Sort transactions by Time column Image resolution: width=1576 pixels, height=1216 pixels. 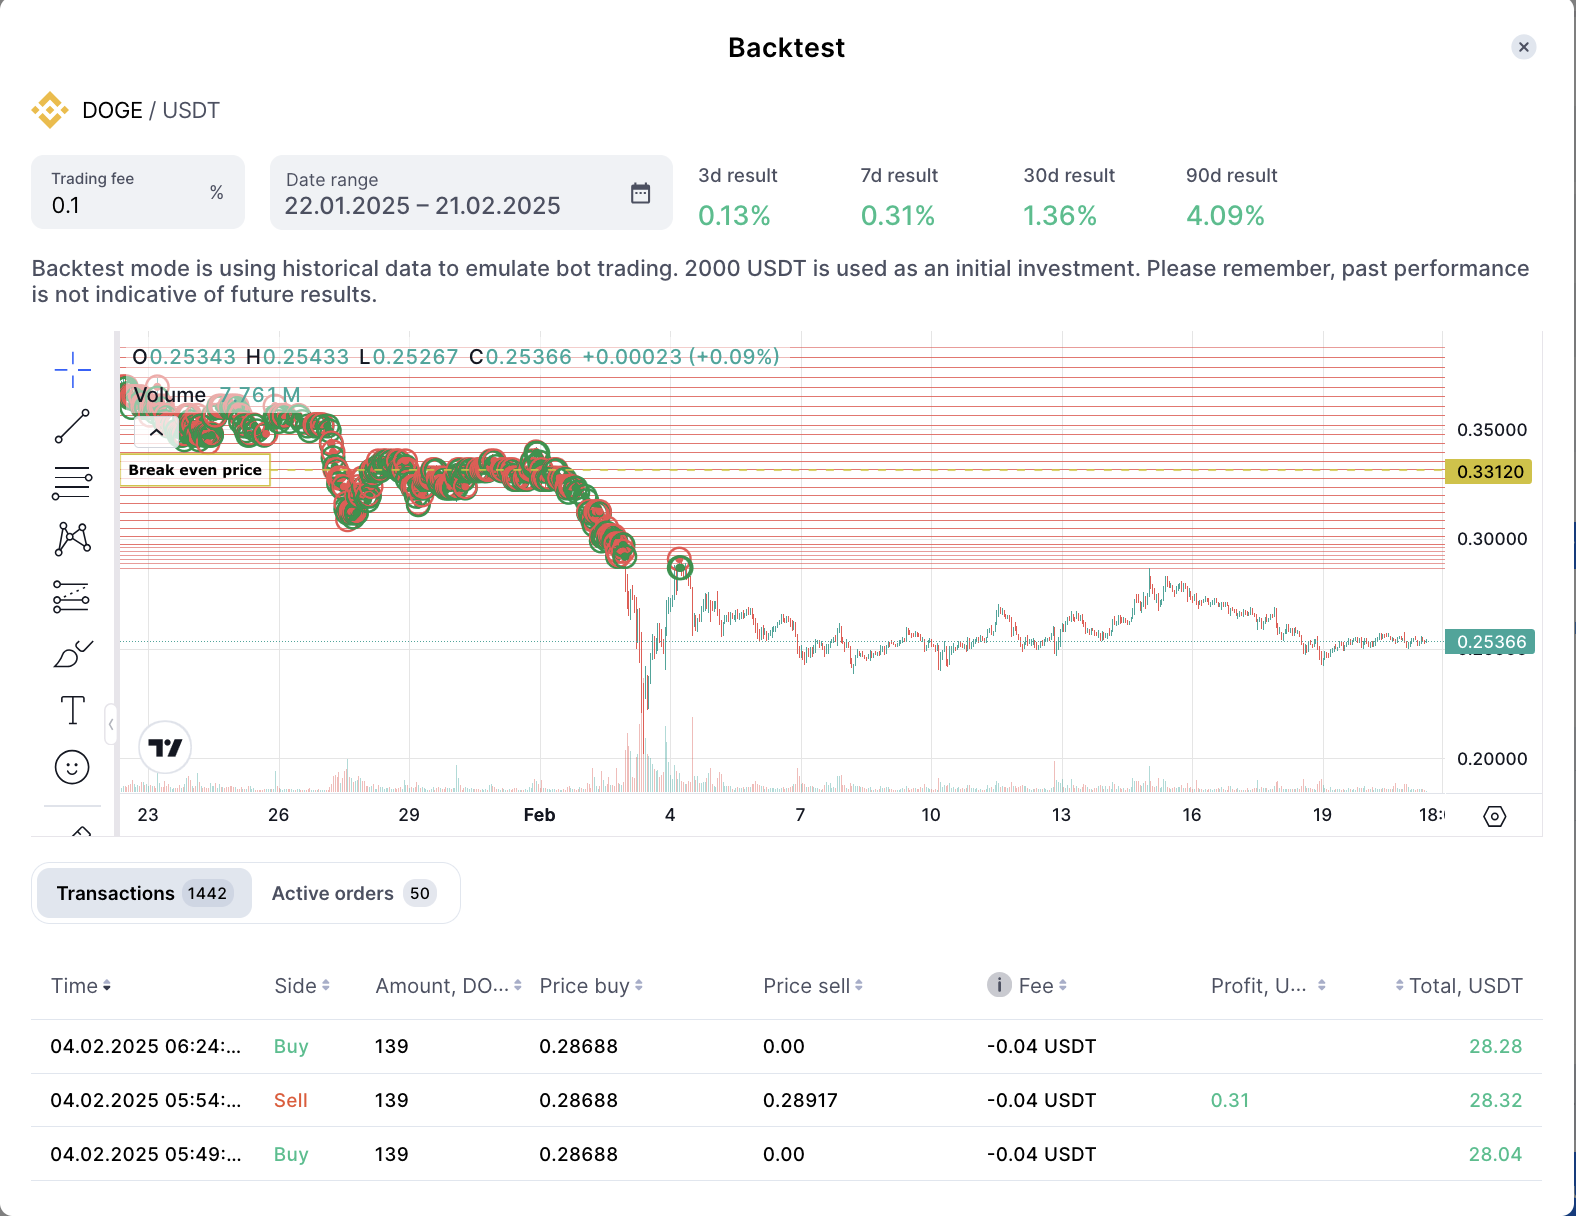[81, 986]
